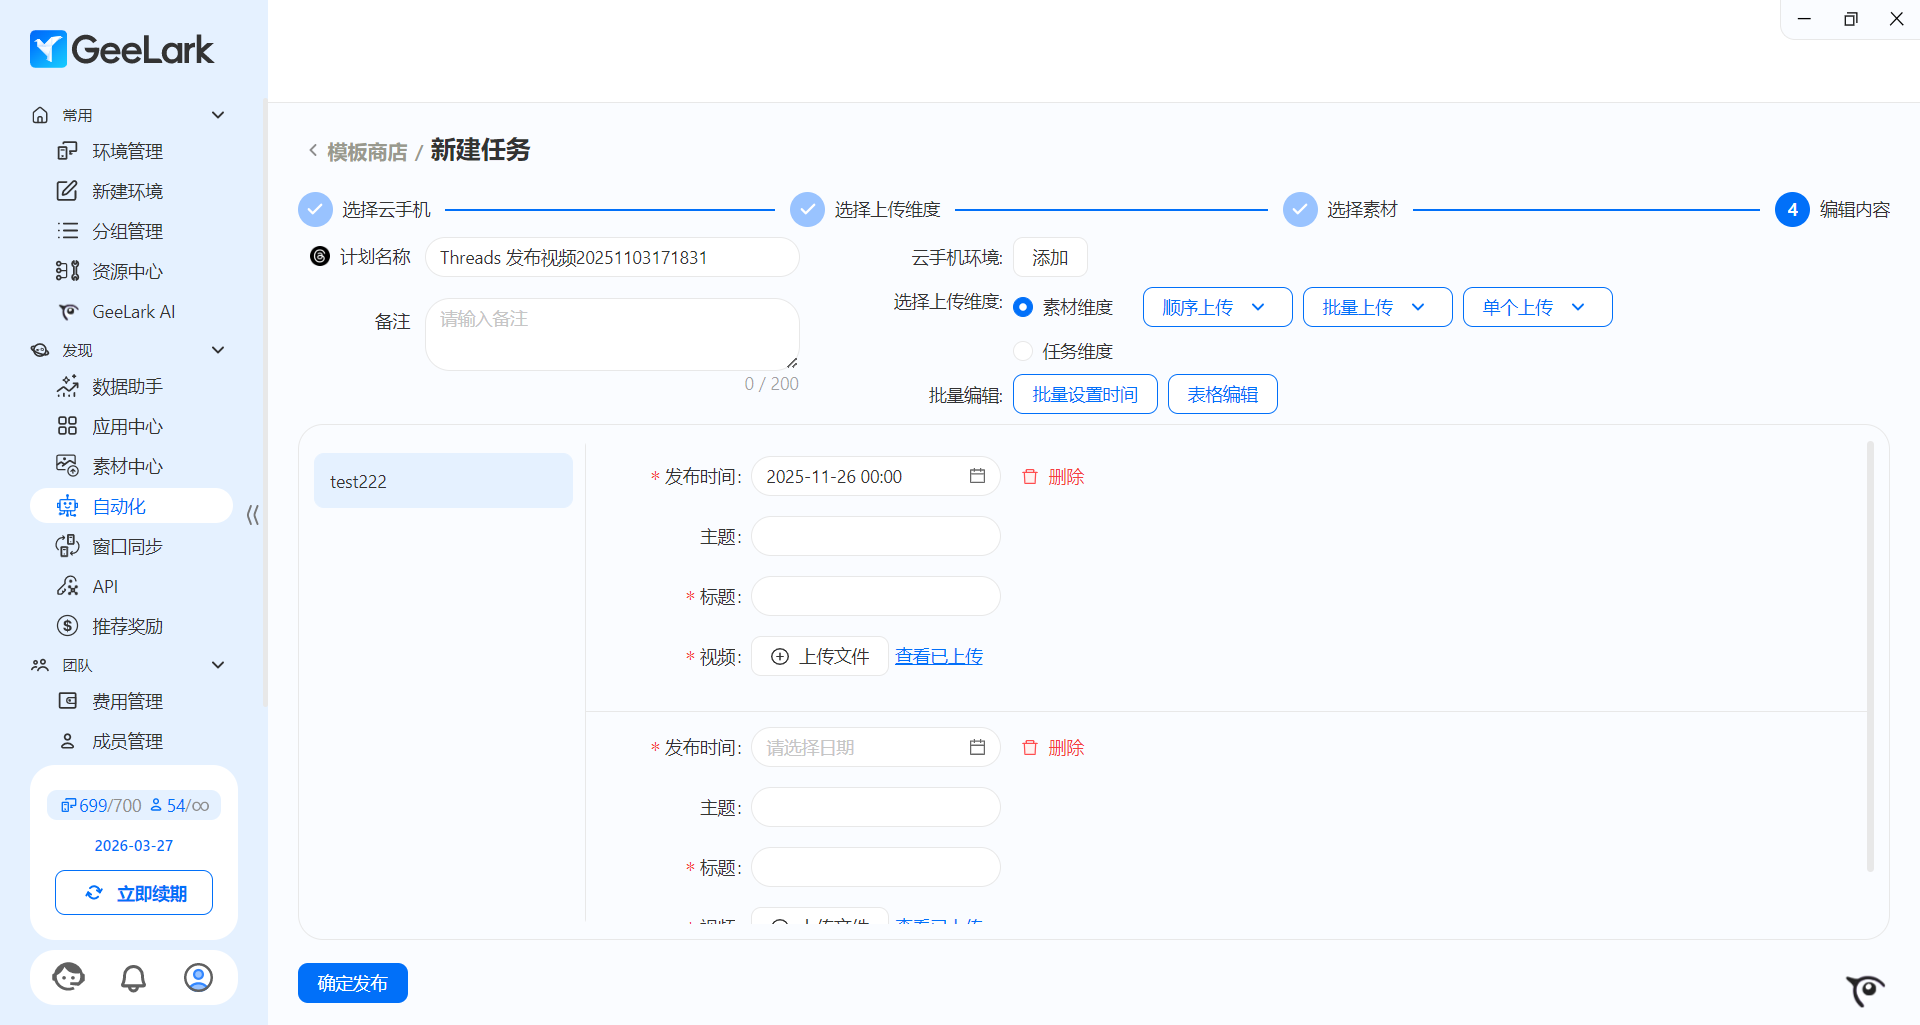1920x1025 pixels.
Task: Collapse the 常用 sidebar section
Action: point(218,115)
